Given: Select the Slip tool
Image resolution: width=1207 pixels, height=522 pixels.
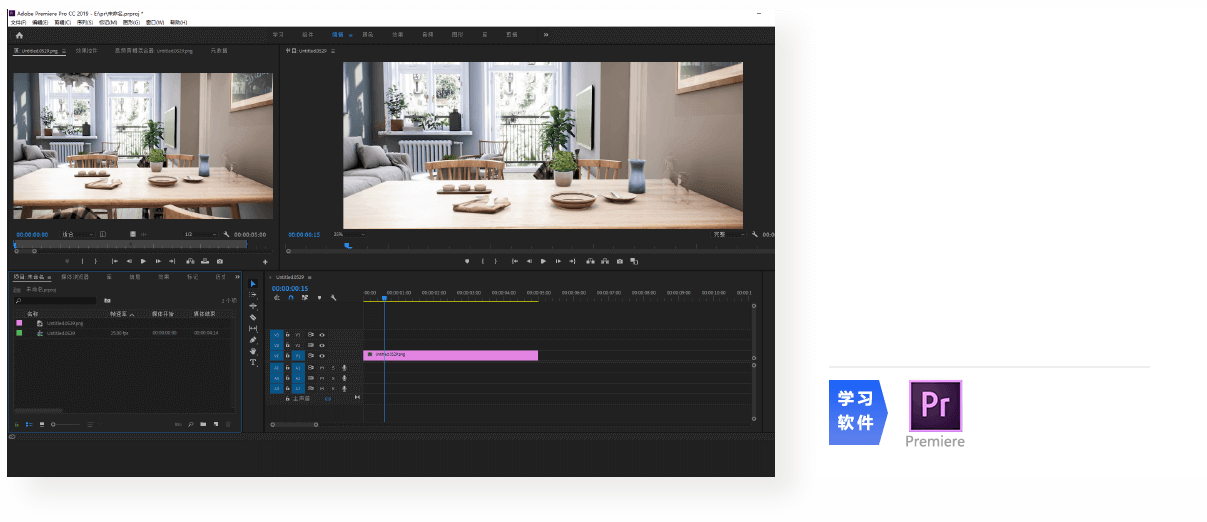Looking at the screenshot, I should click(253, 329).
